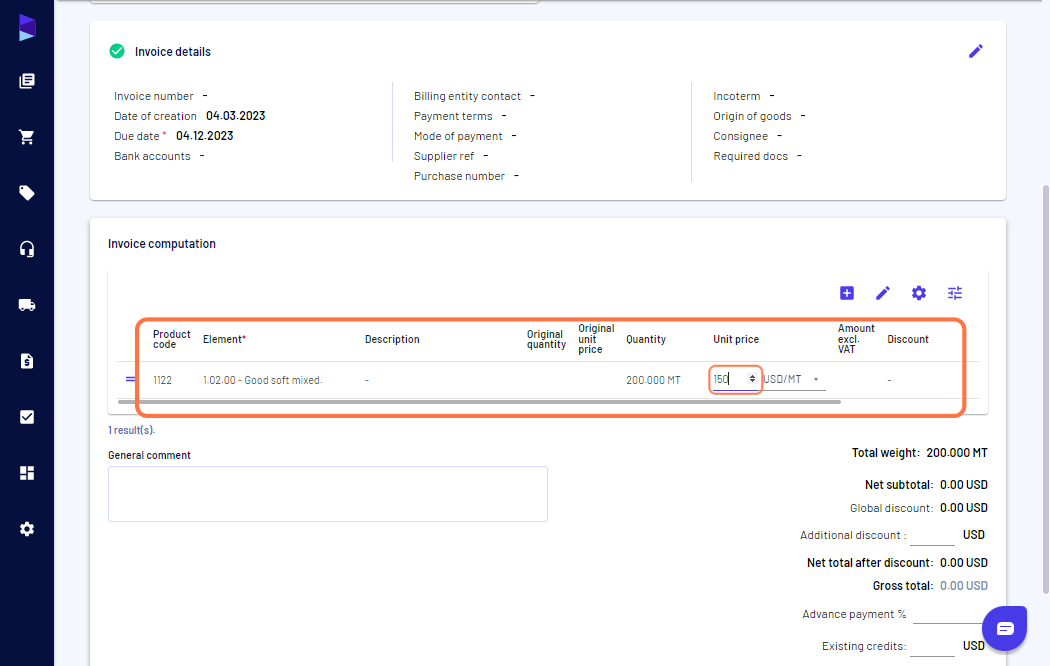This screenshot has height=666, width=1050.
Task: Click the Amount excl. VAT column header
Action: pos(856,339)
